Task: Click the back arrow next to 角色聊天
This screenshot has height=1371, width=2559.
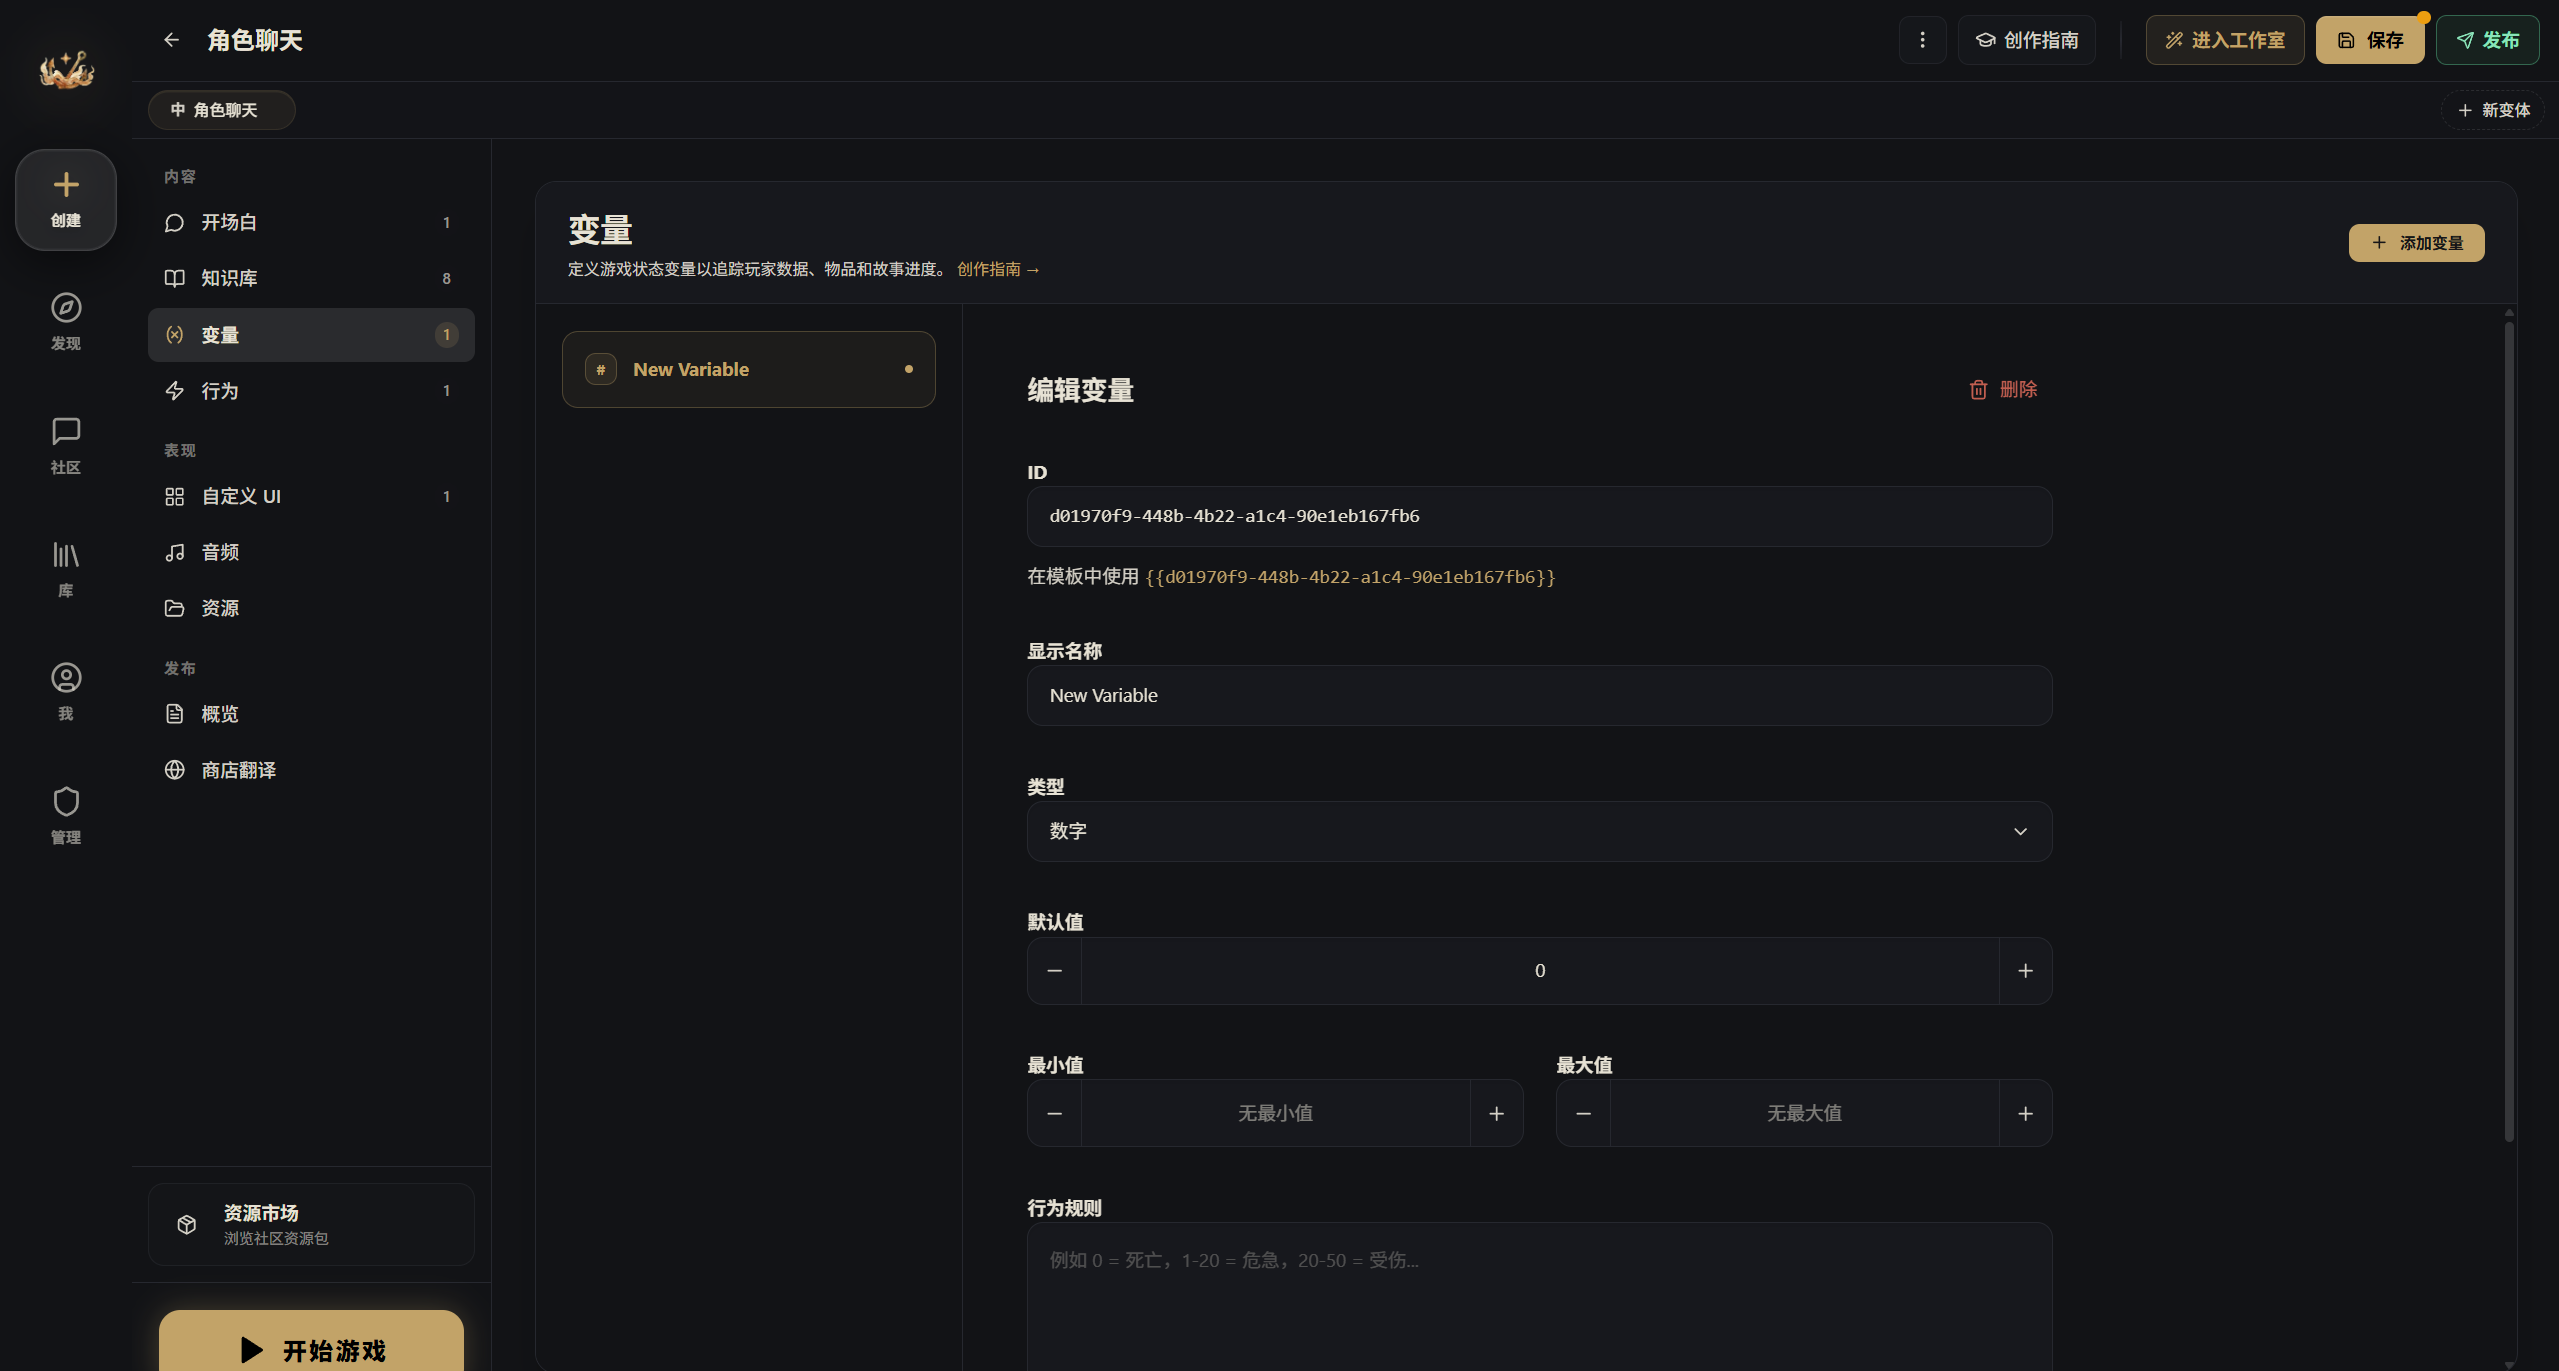Action: (x=171, y=40)
